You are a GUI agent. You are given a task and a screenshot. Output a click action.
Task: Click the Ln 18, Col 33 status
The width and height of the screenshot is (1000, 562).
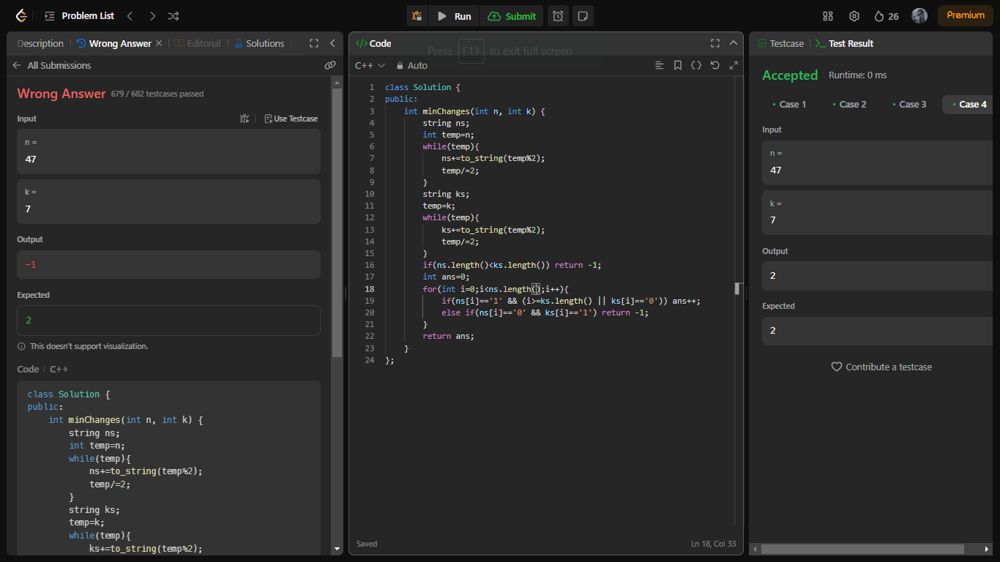pyautogui.click(x=713, y=544)
